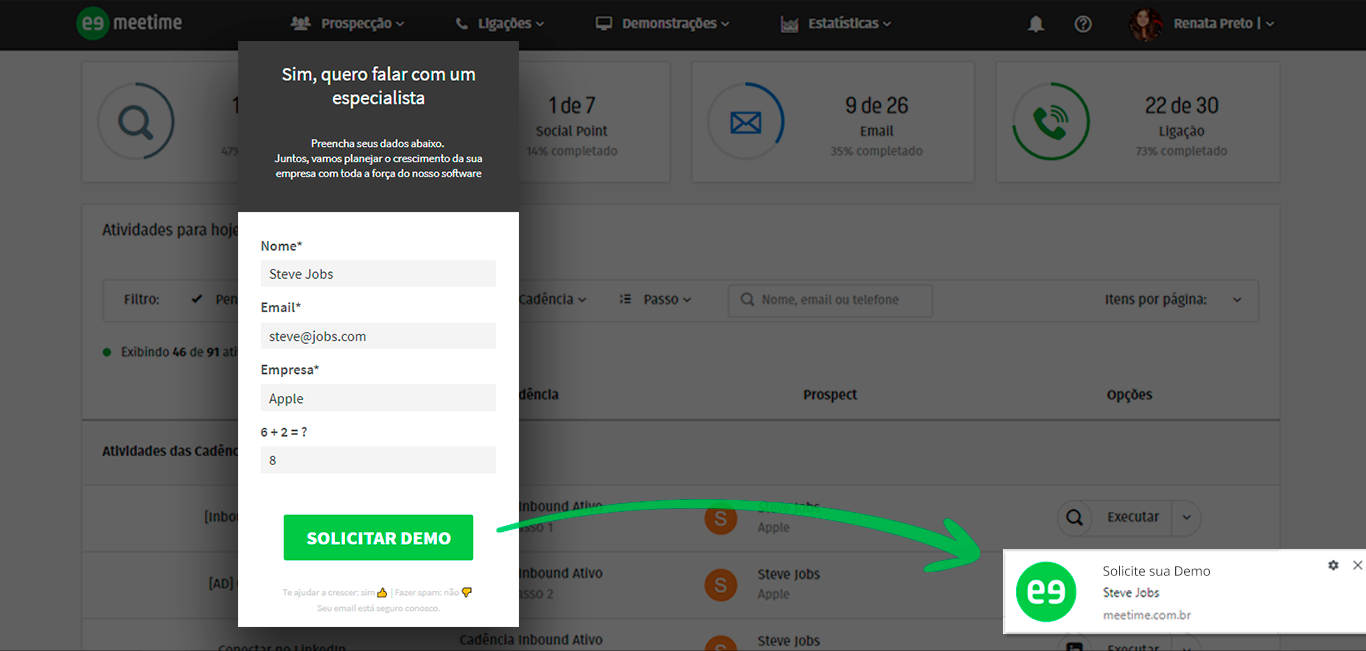Expand the Estatísticas dropdown
The height and width of the screenshot is (651, 1366).
point(835,24)
